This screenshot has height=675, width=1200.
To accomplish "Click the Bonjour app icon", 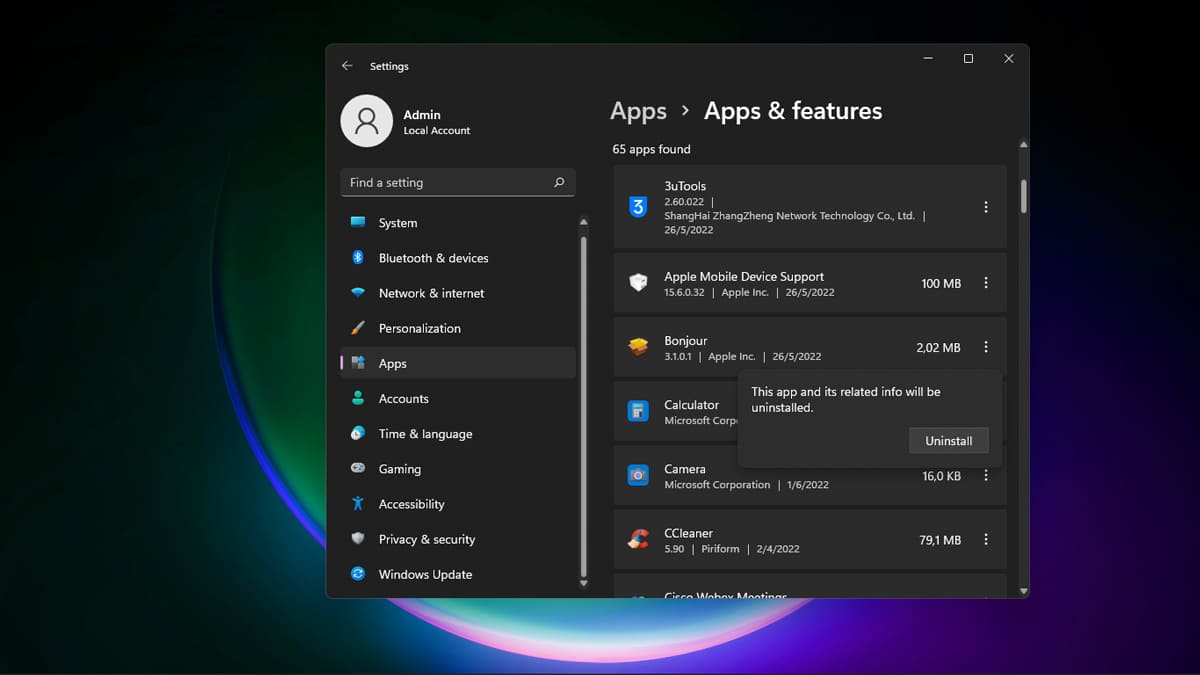I will pyautogui.click(x=638, y=347).
